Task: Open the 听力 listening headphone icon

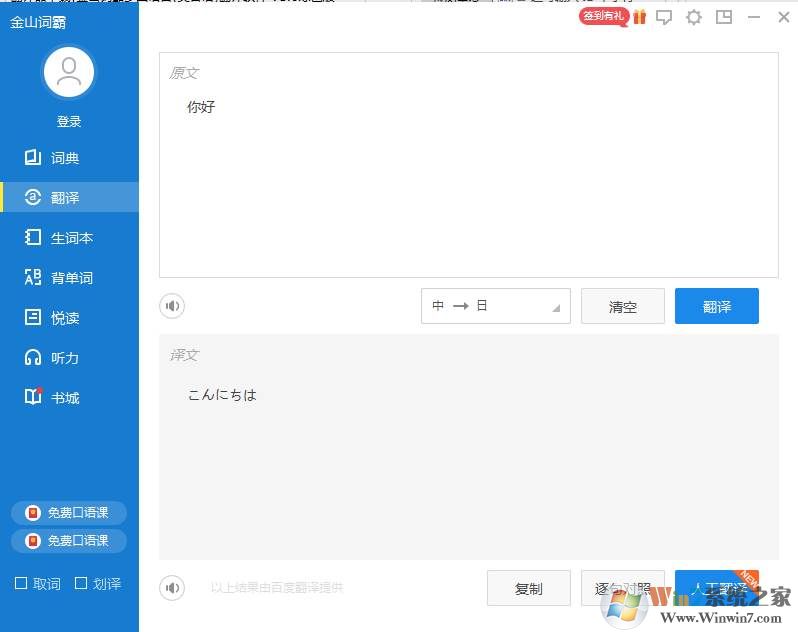Action: click(x=33, y=358)
